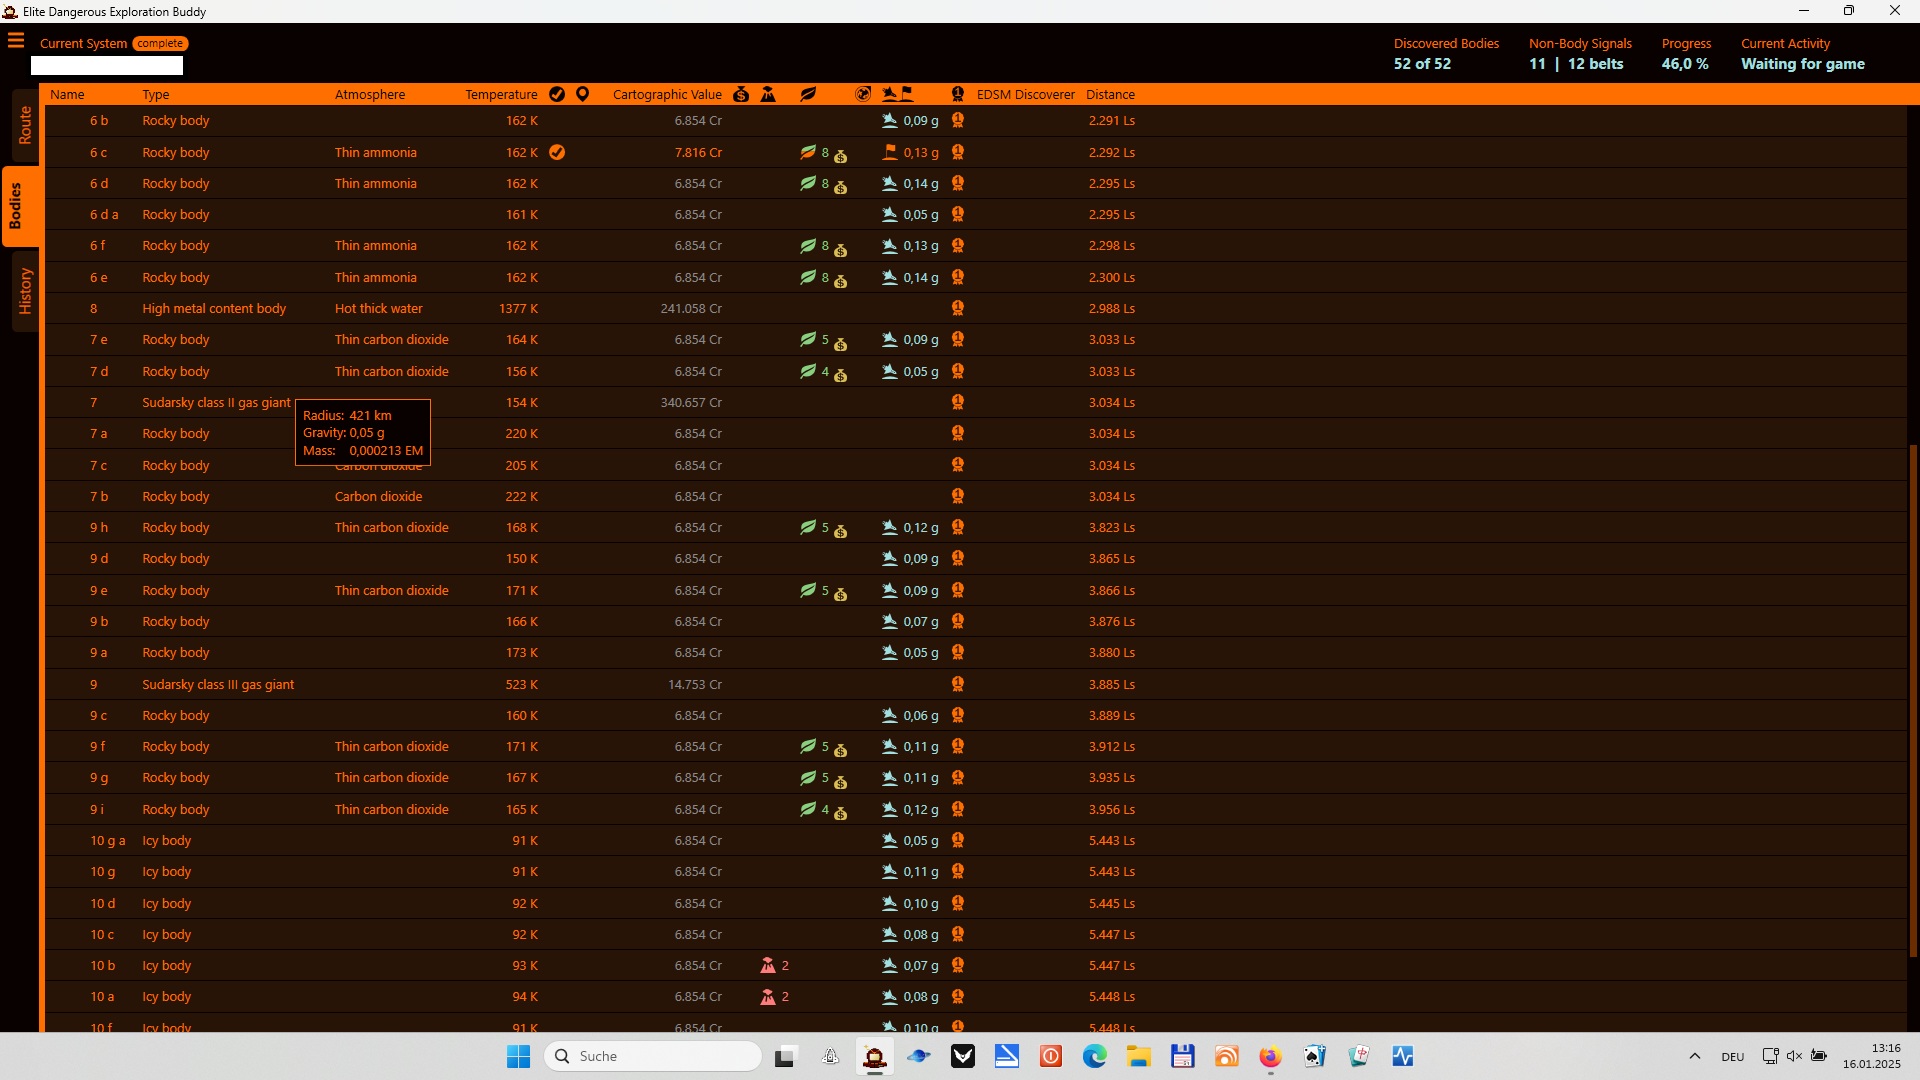Click '1377 K' temperature cell
The width and height of the screenshot is (1920, 1080).
[x=518, y=308]
